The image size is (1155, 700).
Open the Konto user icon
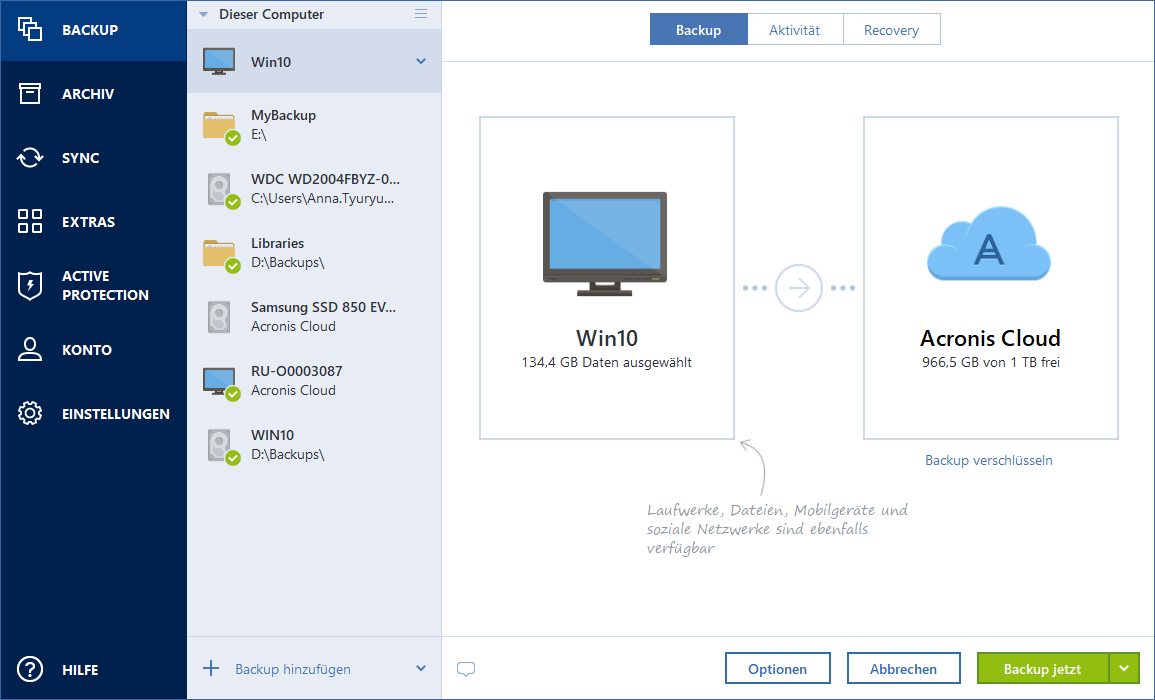click(30, 350)
